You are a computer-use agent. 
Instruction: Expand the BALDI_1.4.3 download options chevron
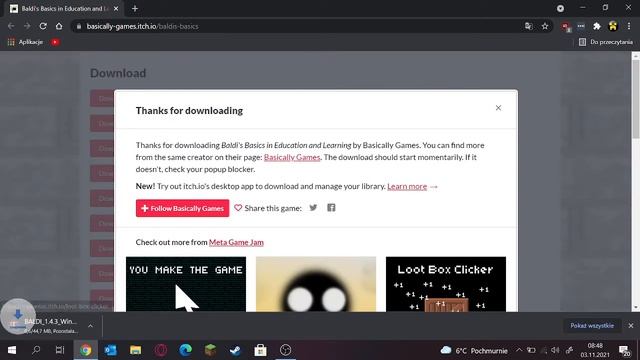point(90,326)
